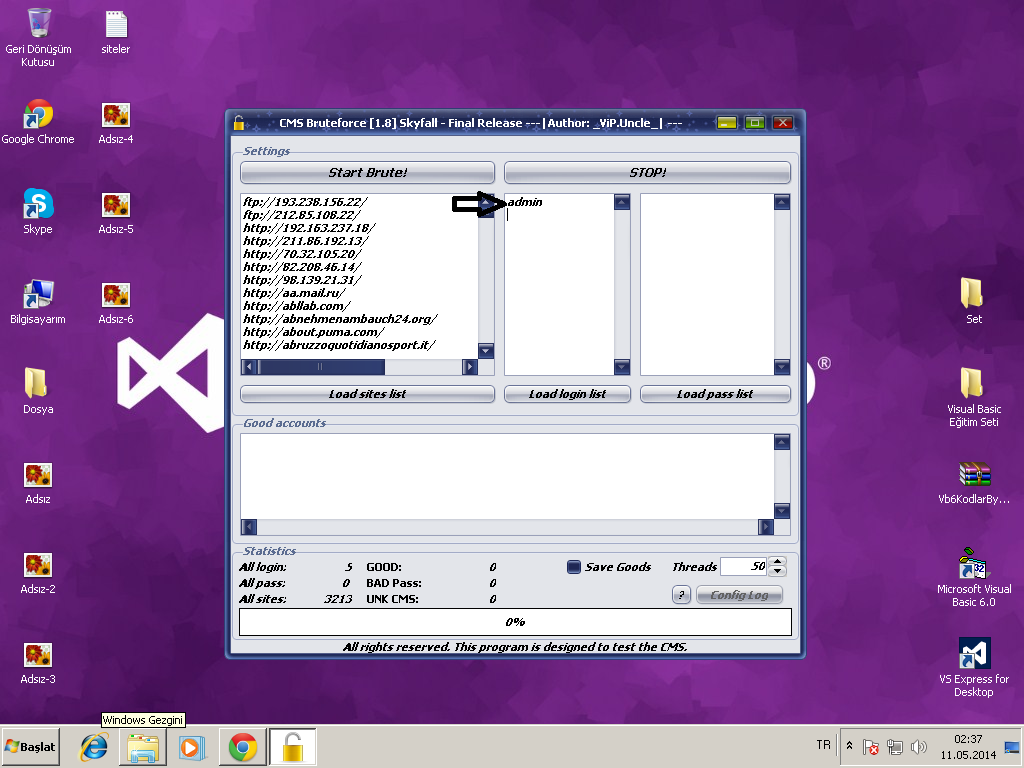1024x768 pixels.
Task: Click pass list scroll-up arrow
Action: click(x=782, y=202)
